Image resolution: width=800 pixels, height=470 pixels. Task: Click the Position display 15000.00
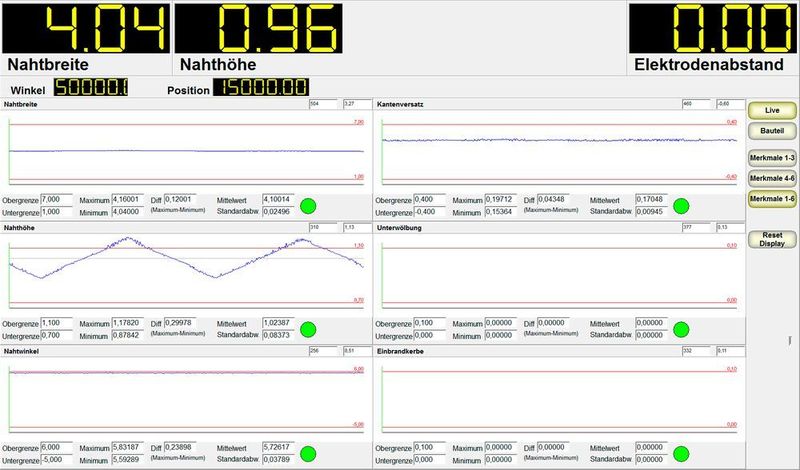[x=261, y=87]
